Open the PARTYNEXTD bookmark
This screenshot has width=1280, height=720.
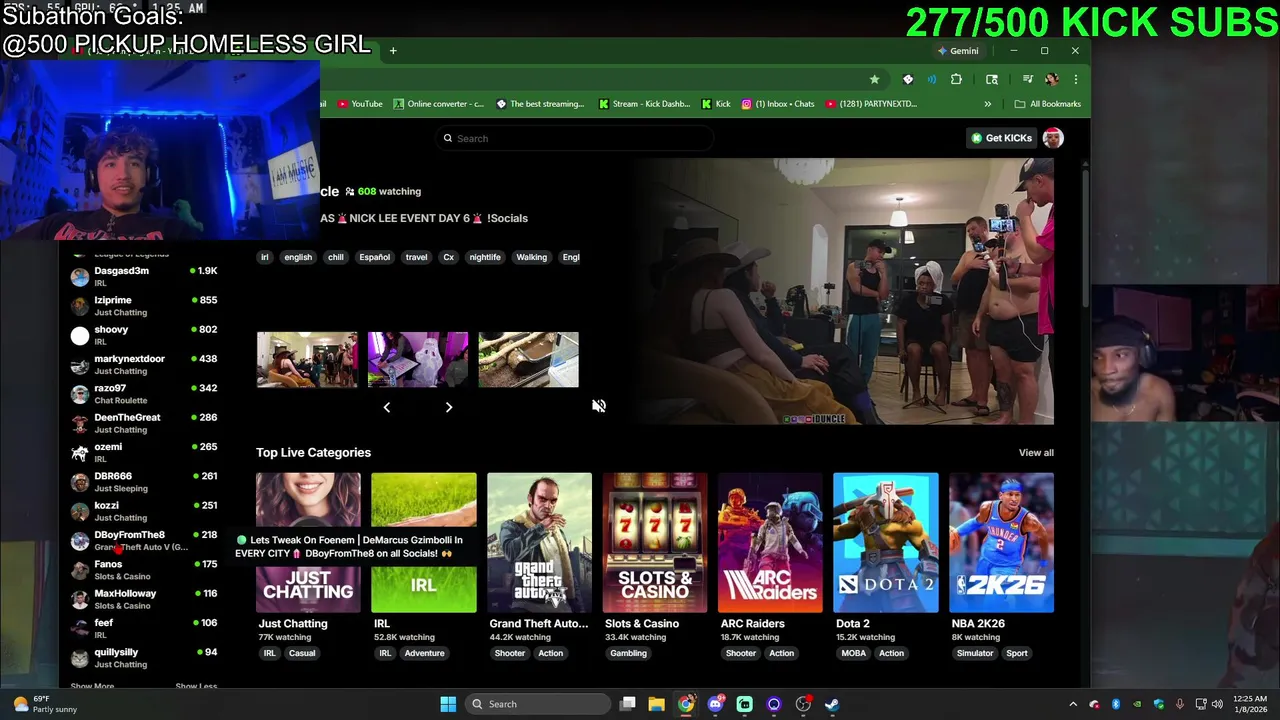[872, 104]
